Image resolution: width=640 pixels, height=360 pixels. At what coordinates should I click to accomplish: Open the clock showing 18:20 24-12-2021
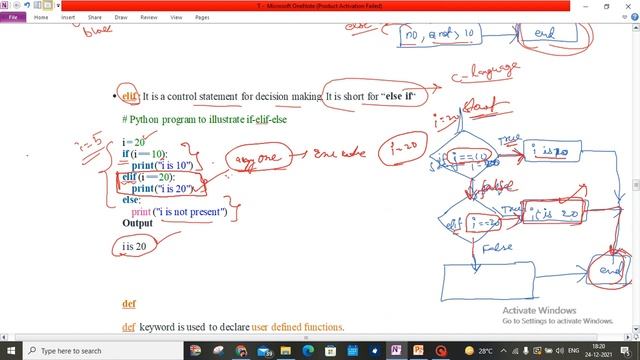tap(598, 351)
